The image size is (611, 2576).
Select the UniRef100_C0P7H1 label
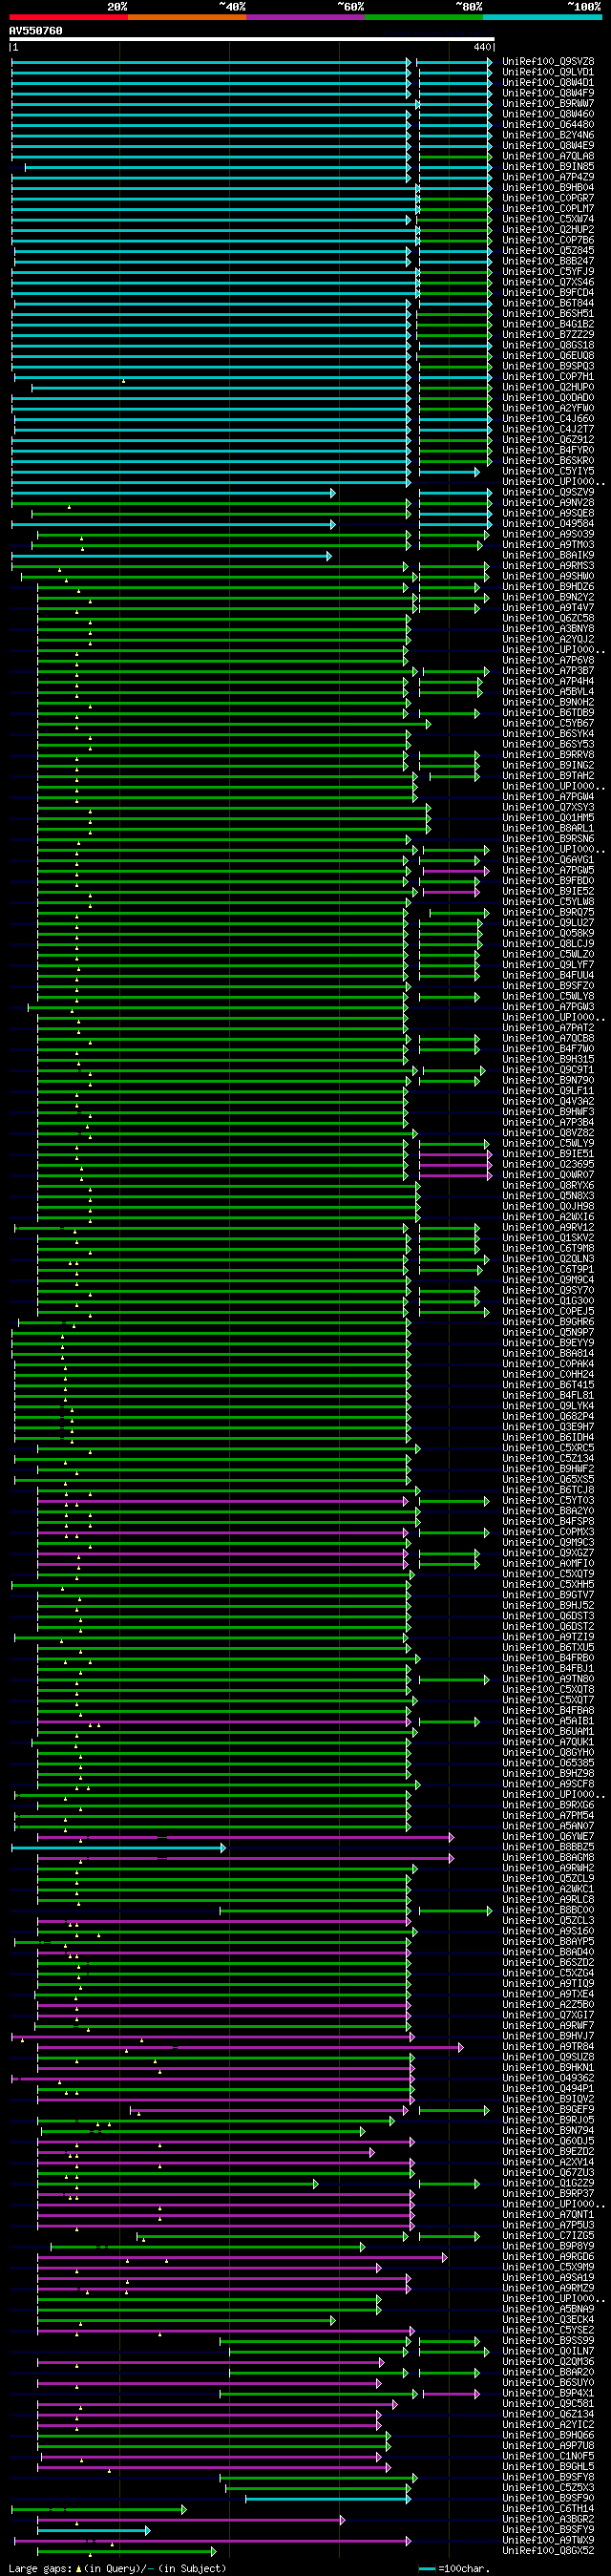pos(548,377)
